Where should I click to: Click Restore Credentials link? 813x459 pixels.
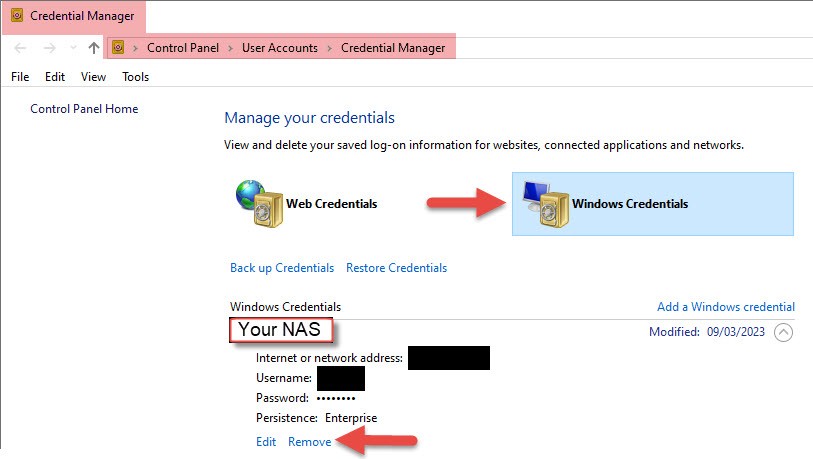[396, 268]
